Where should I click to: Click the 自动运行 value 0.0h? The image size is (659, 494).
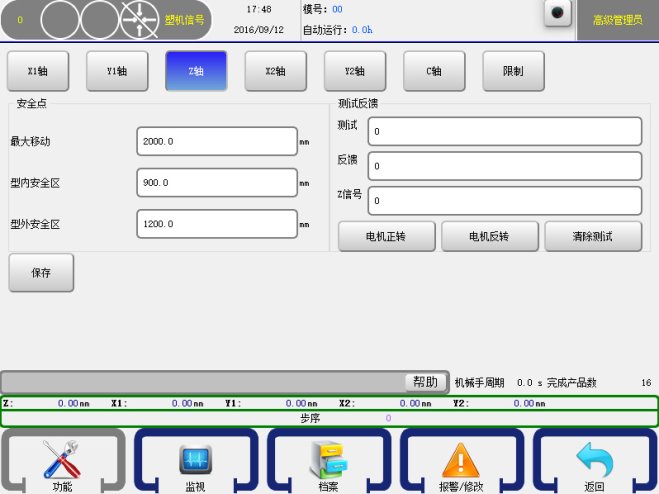point(362,30)
